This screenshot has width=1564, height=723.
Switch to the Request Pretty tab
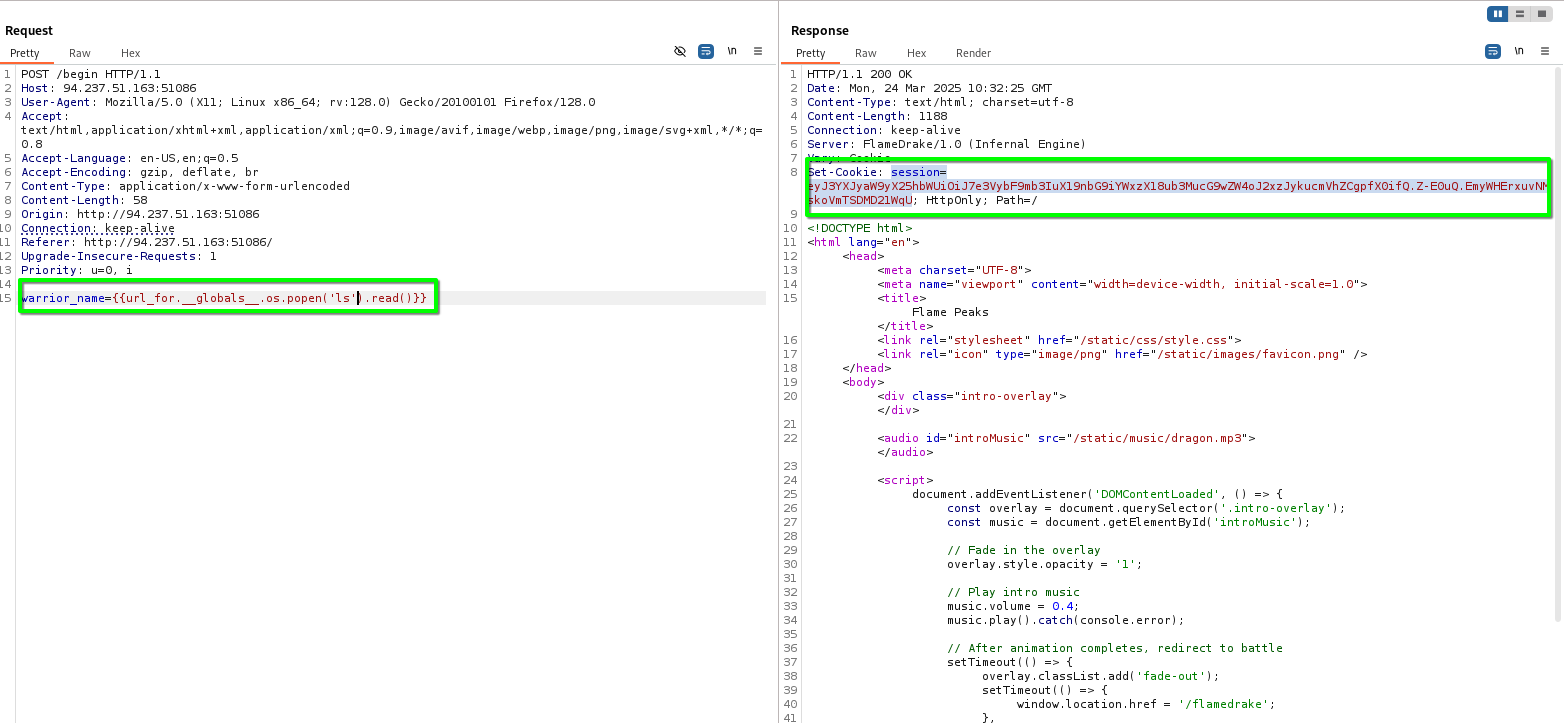(x=25, y=53)
